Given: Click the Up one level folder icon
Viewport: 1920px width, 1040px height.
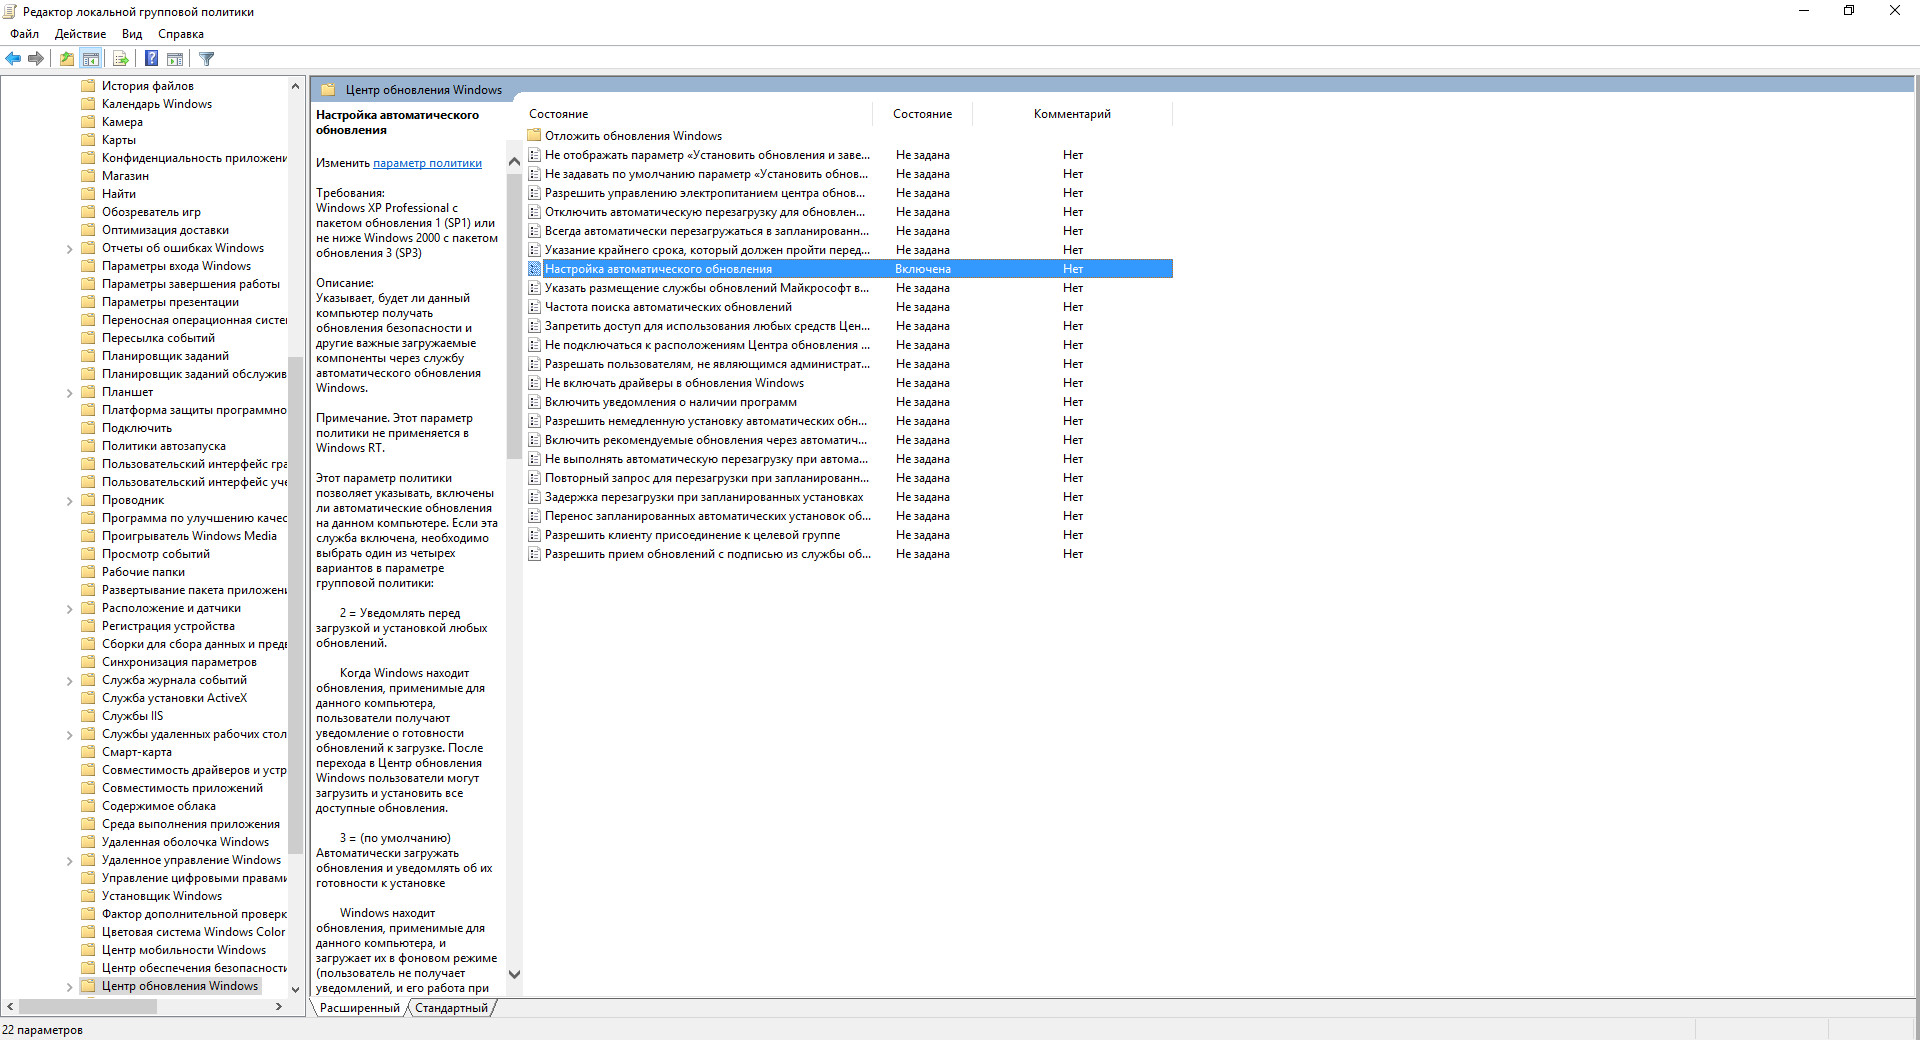Looking at the screenshot, I should point(66,59).
